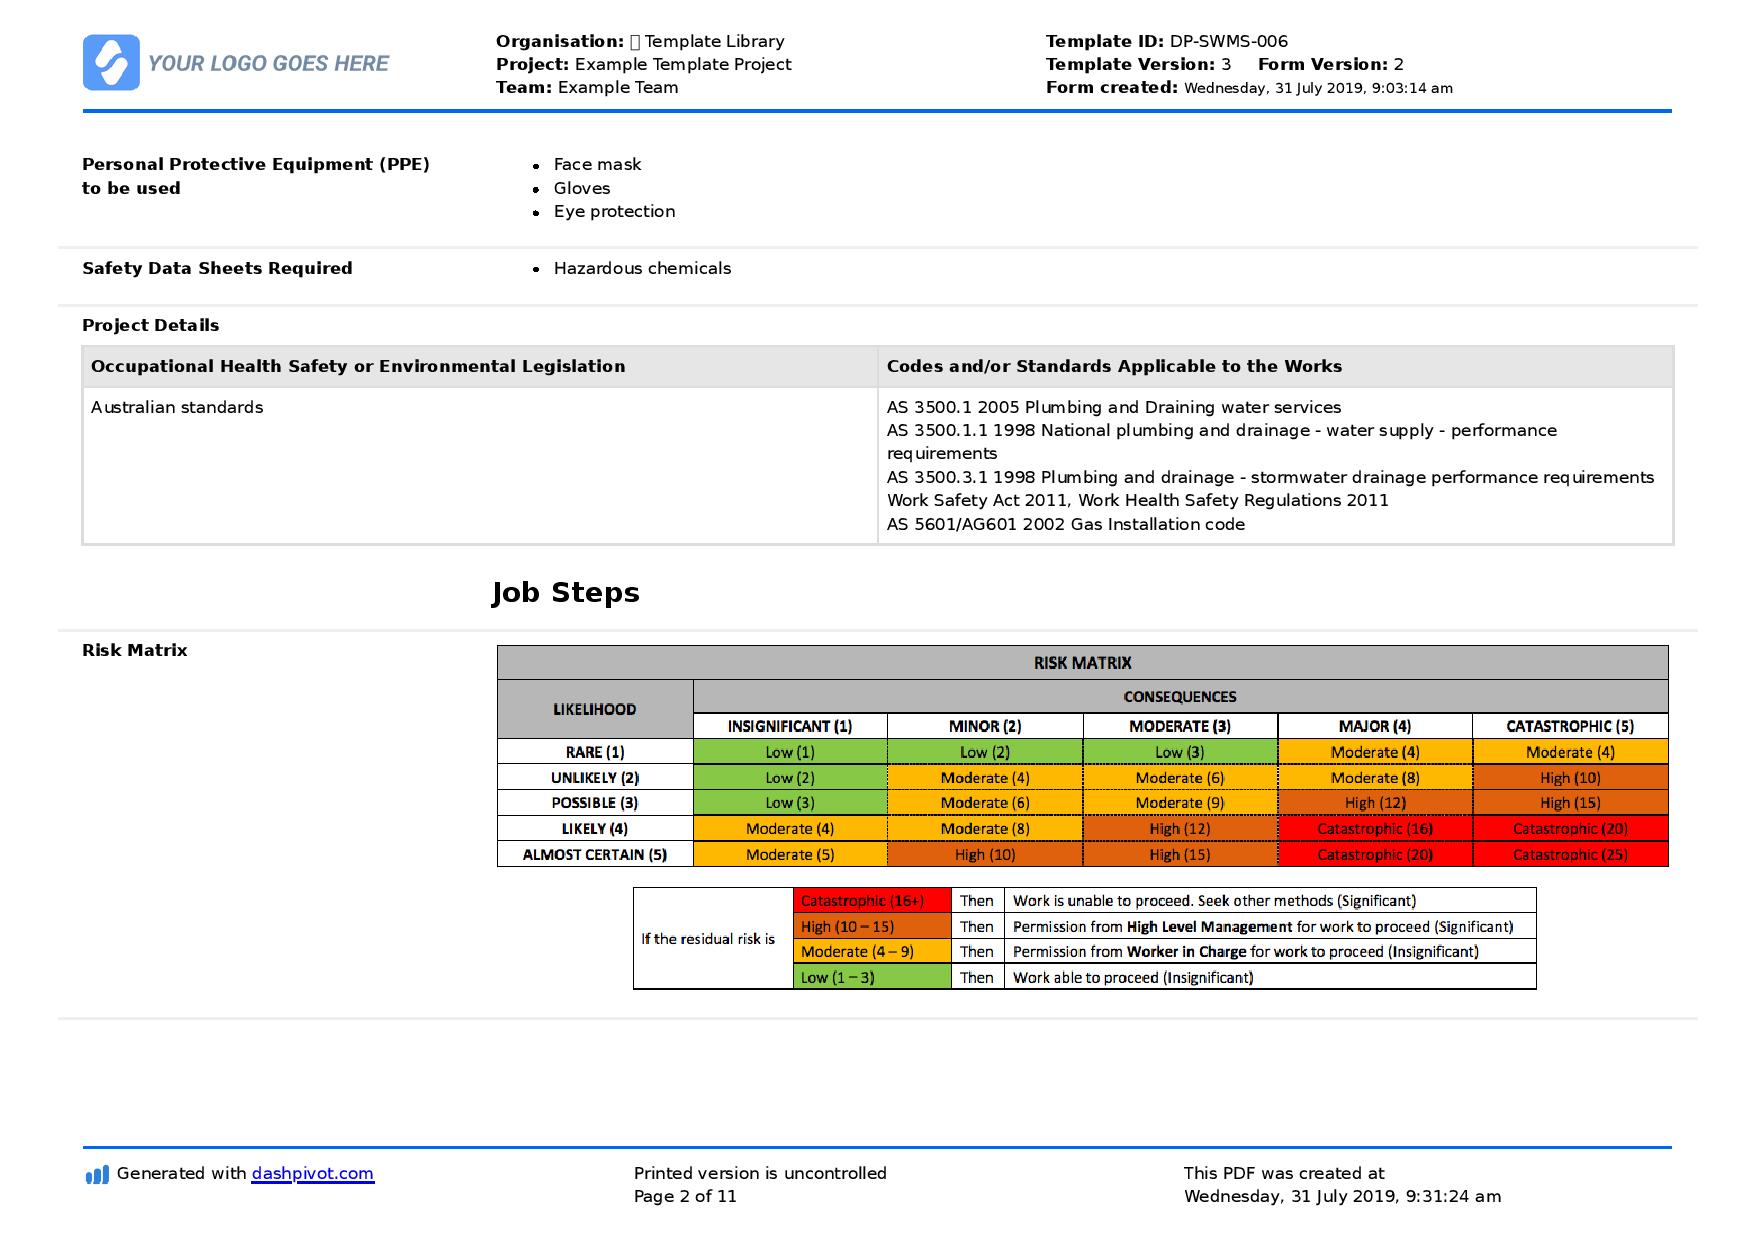The height and width of the screenshot is (1239, 1754).
Task: Select the red Catastrophic (25) matrix cell
Action: pos(1569,855)
